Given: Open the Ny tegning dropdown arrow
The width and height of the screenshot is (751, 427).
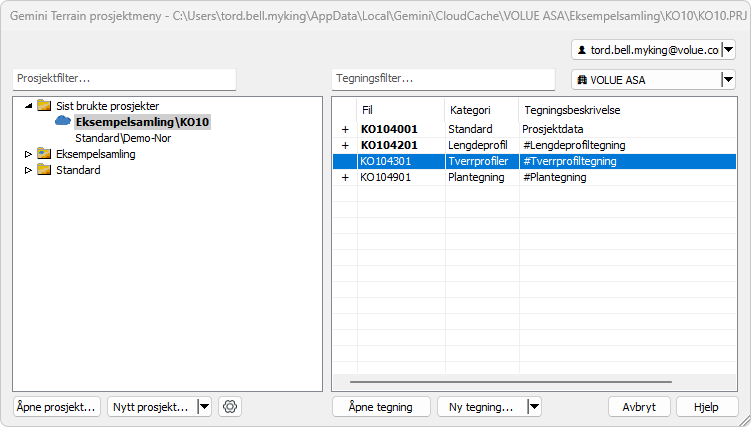Looking at the screenshot, I should 534,406.
